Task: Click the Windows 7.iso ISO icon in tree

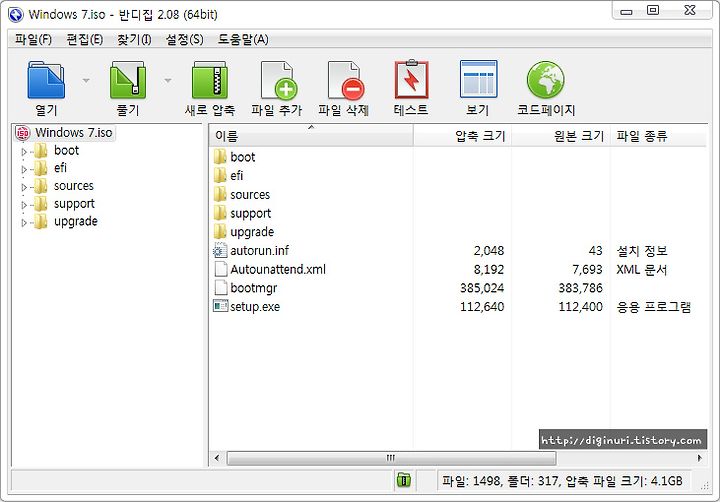Action: click(22, 133)
